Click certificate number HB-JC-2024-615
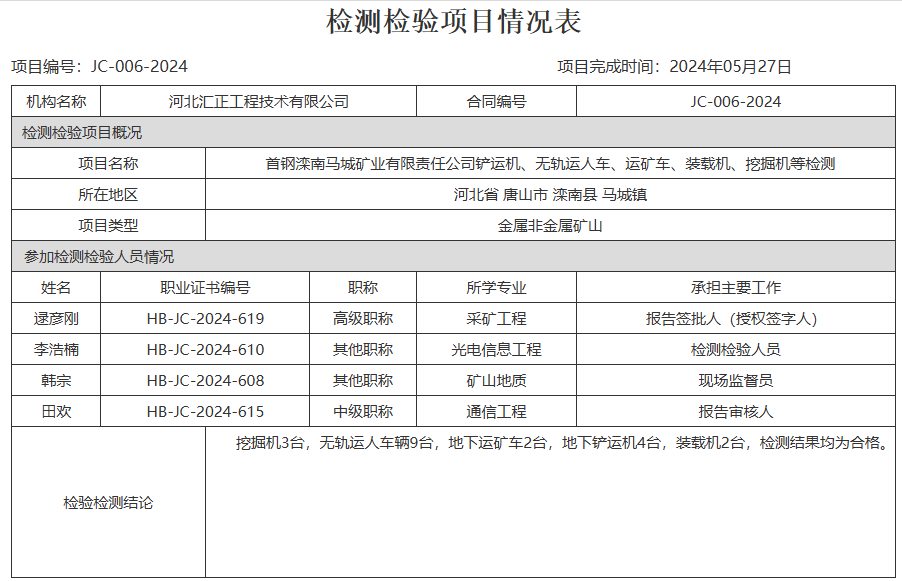Screen dimensions: 902x581 click(205, 412)
